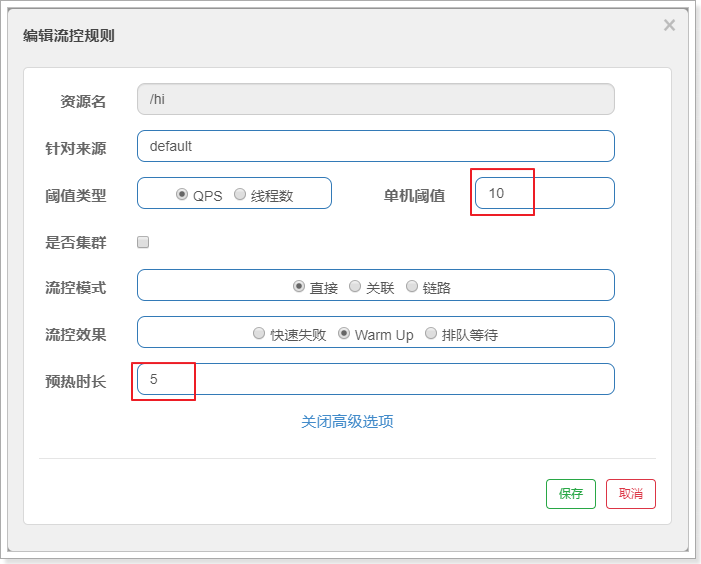701x564 pixels.
Task: Click the 针对来源 input with default
Action: point(375,146)
